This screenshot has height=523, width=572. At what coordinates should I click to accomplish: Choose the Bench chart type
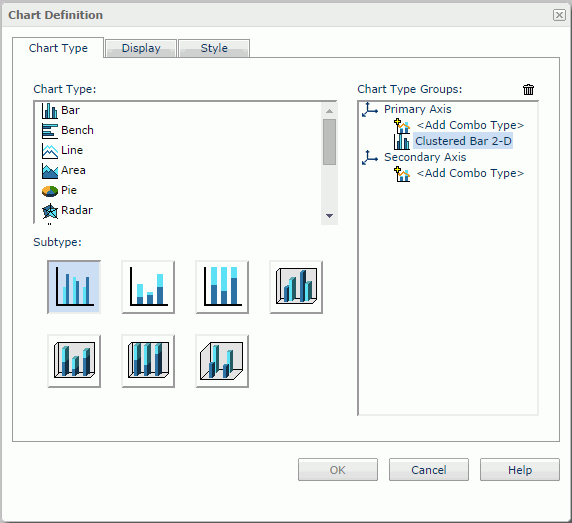click(x=68, y=130)
